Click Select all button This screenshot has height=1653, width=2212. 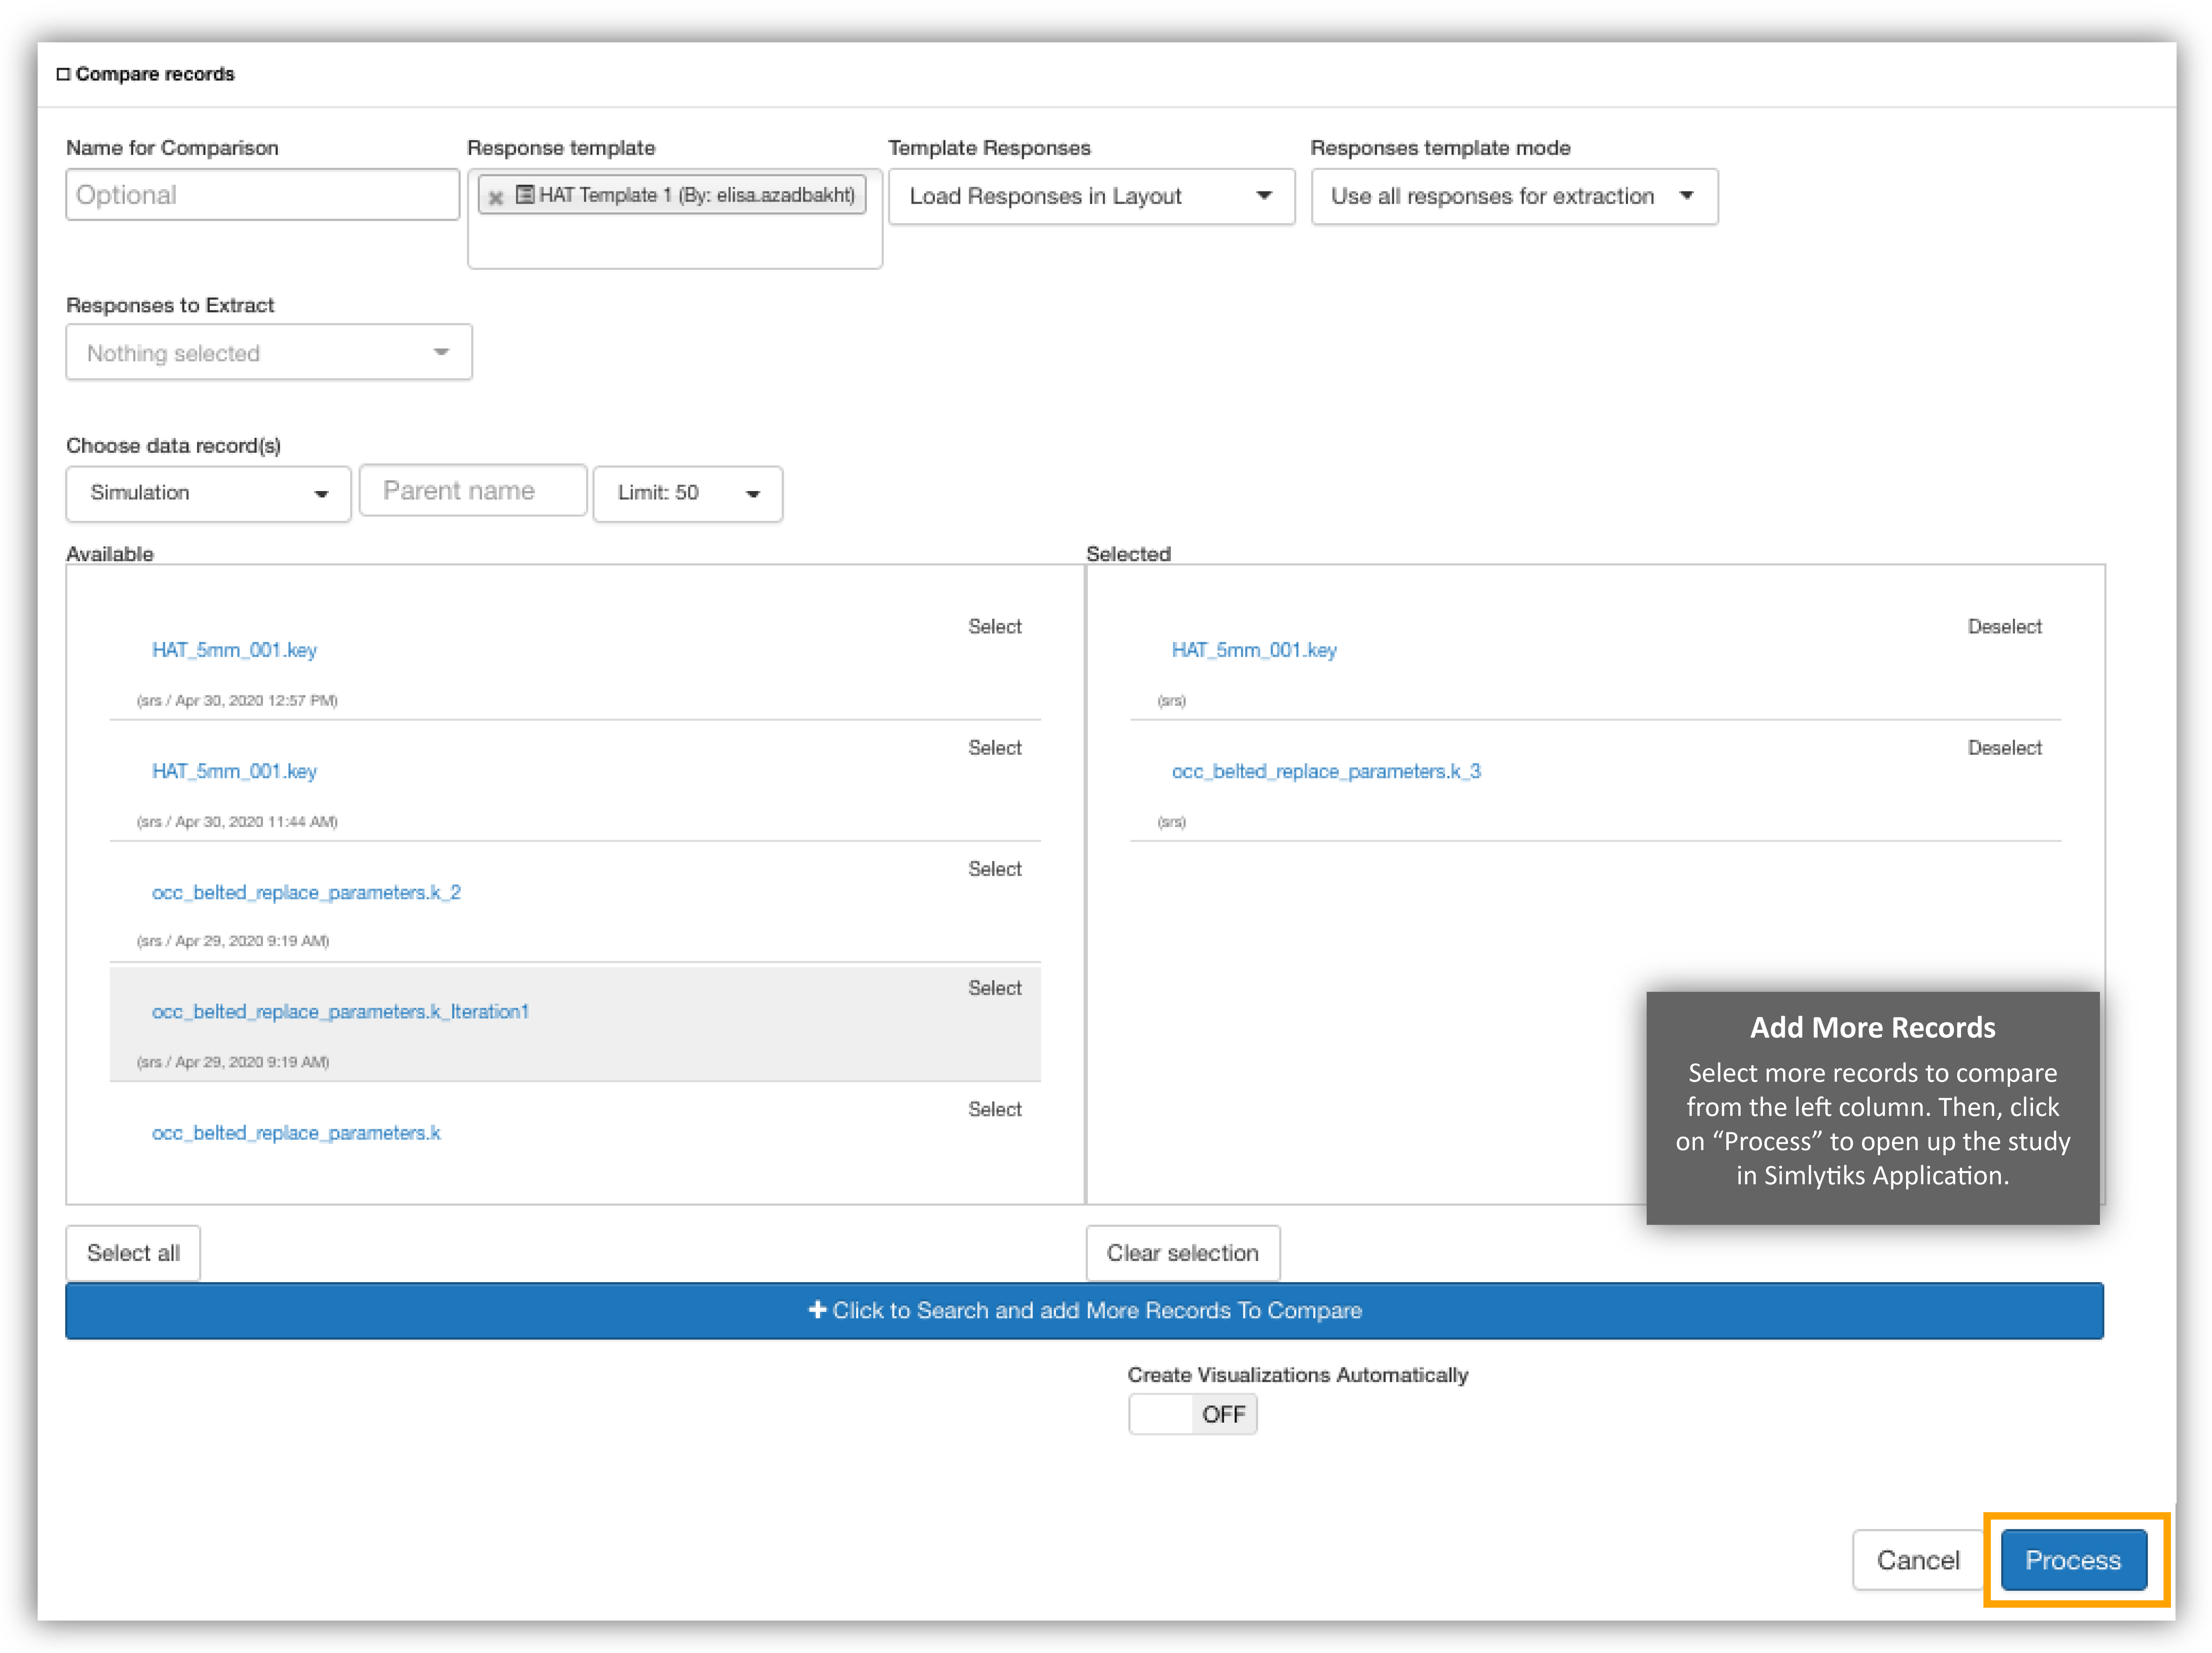[x=133, y=1253]
